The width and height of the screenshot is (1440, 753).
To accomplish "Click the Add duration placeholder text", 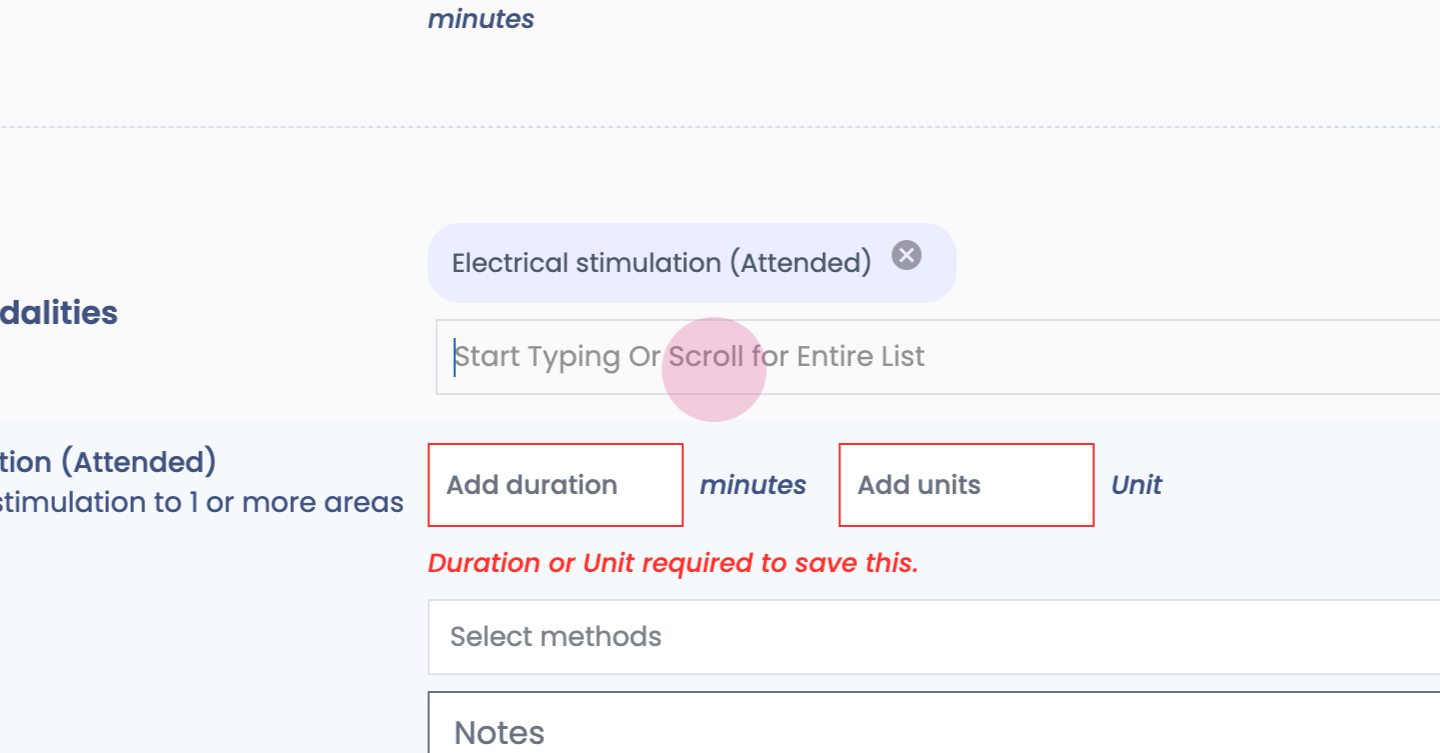I will (x=531, y=485).
